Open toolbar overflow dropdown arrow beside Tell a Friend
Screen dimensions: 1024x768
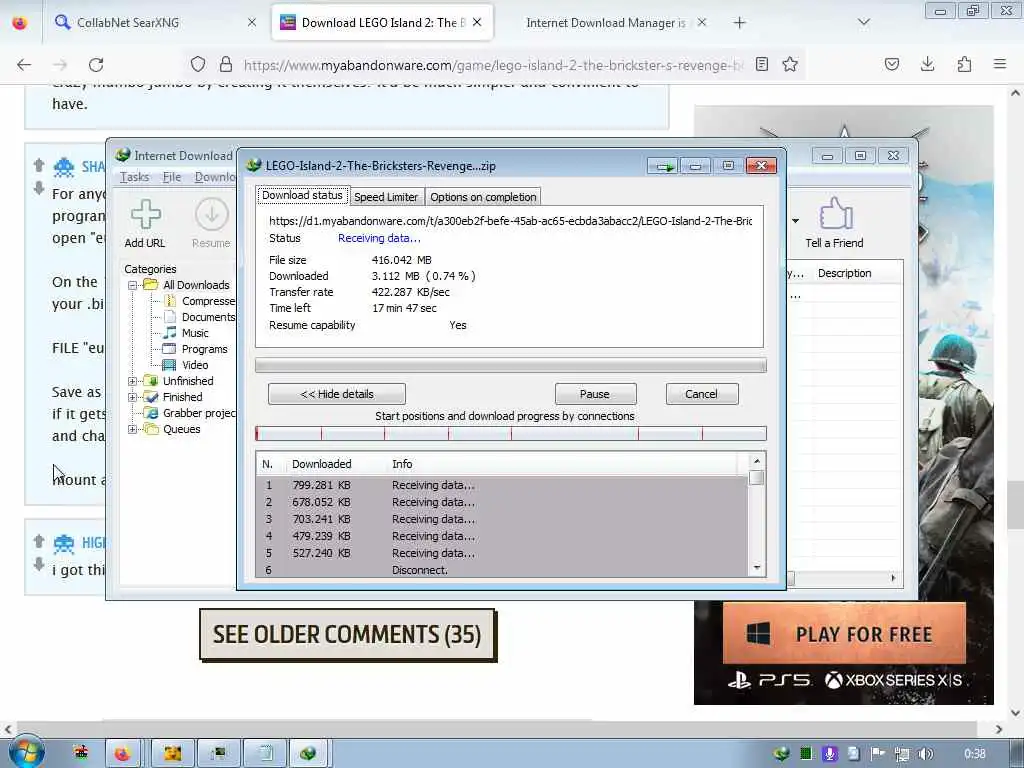tap(795, 221)
